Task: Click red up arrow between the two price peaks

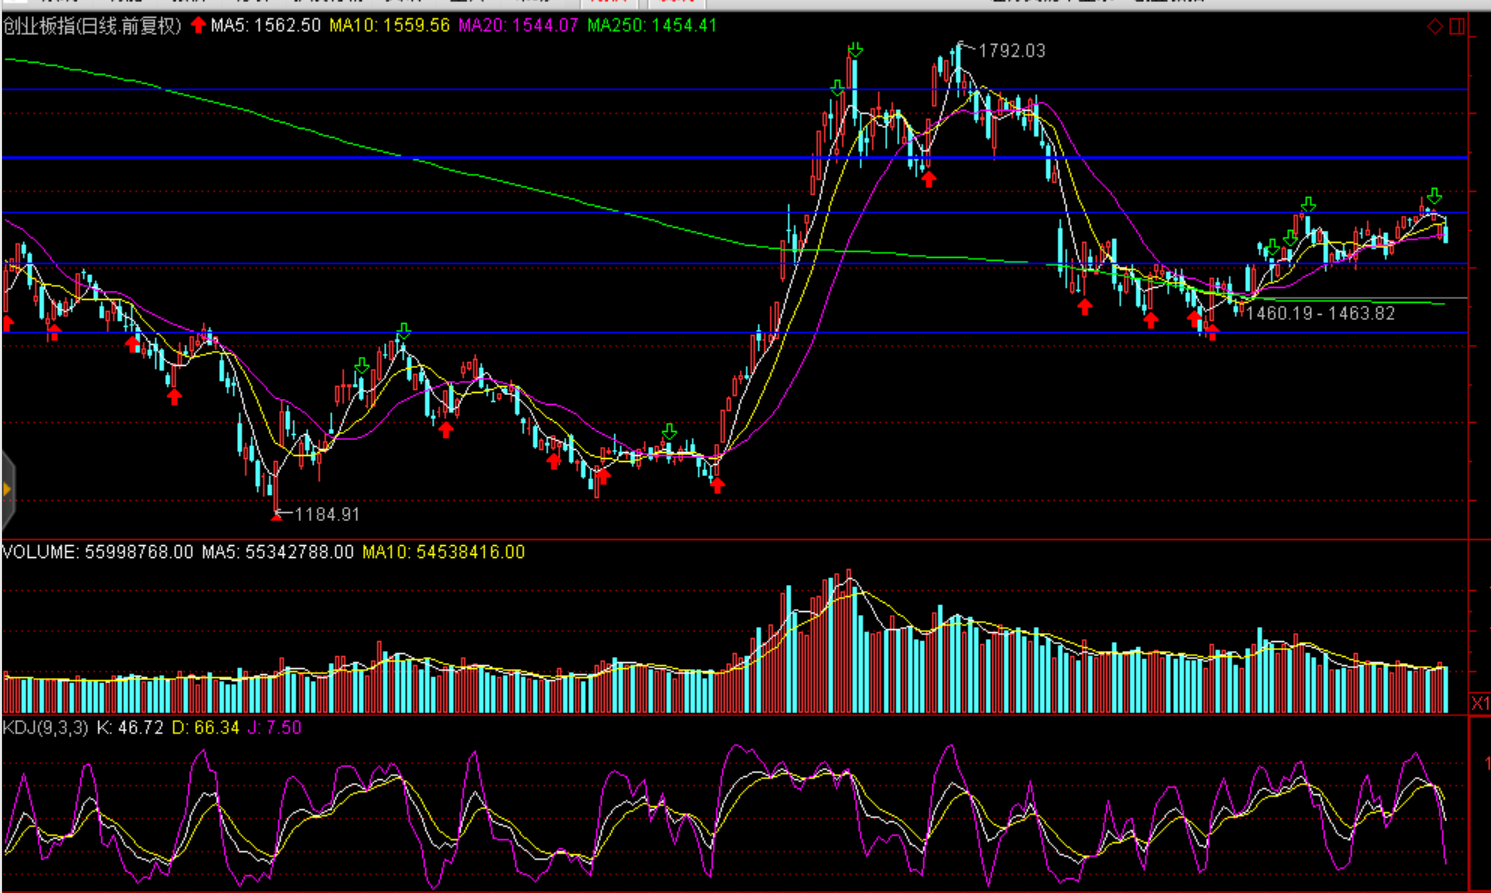Action: pyautogui.click(x=929, y=179)
